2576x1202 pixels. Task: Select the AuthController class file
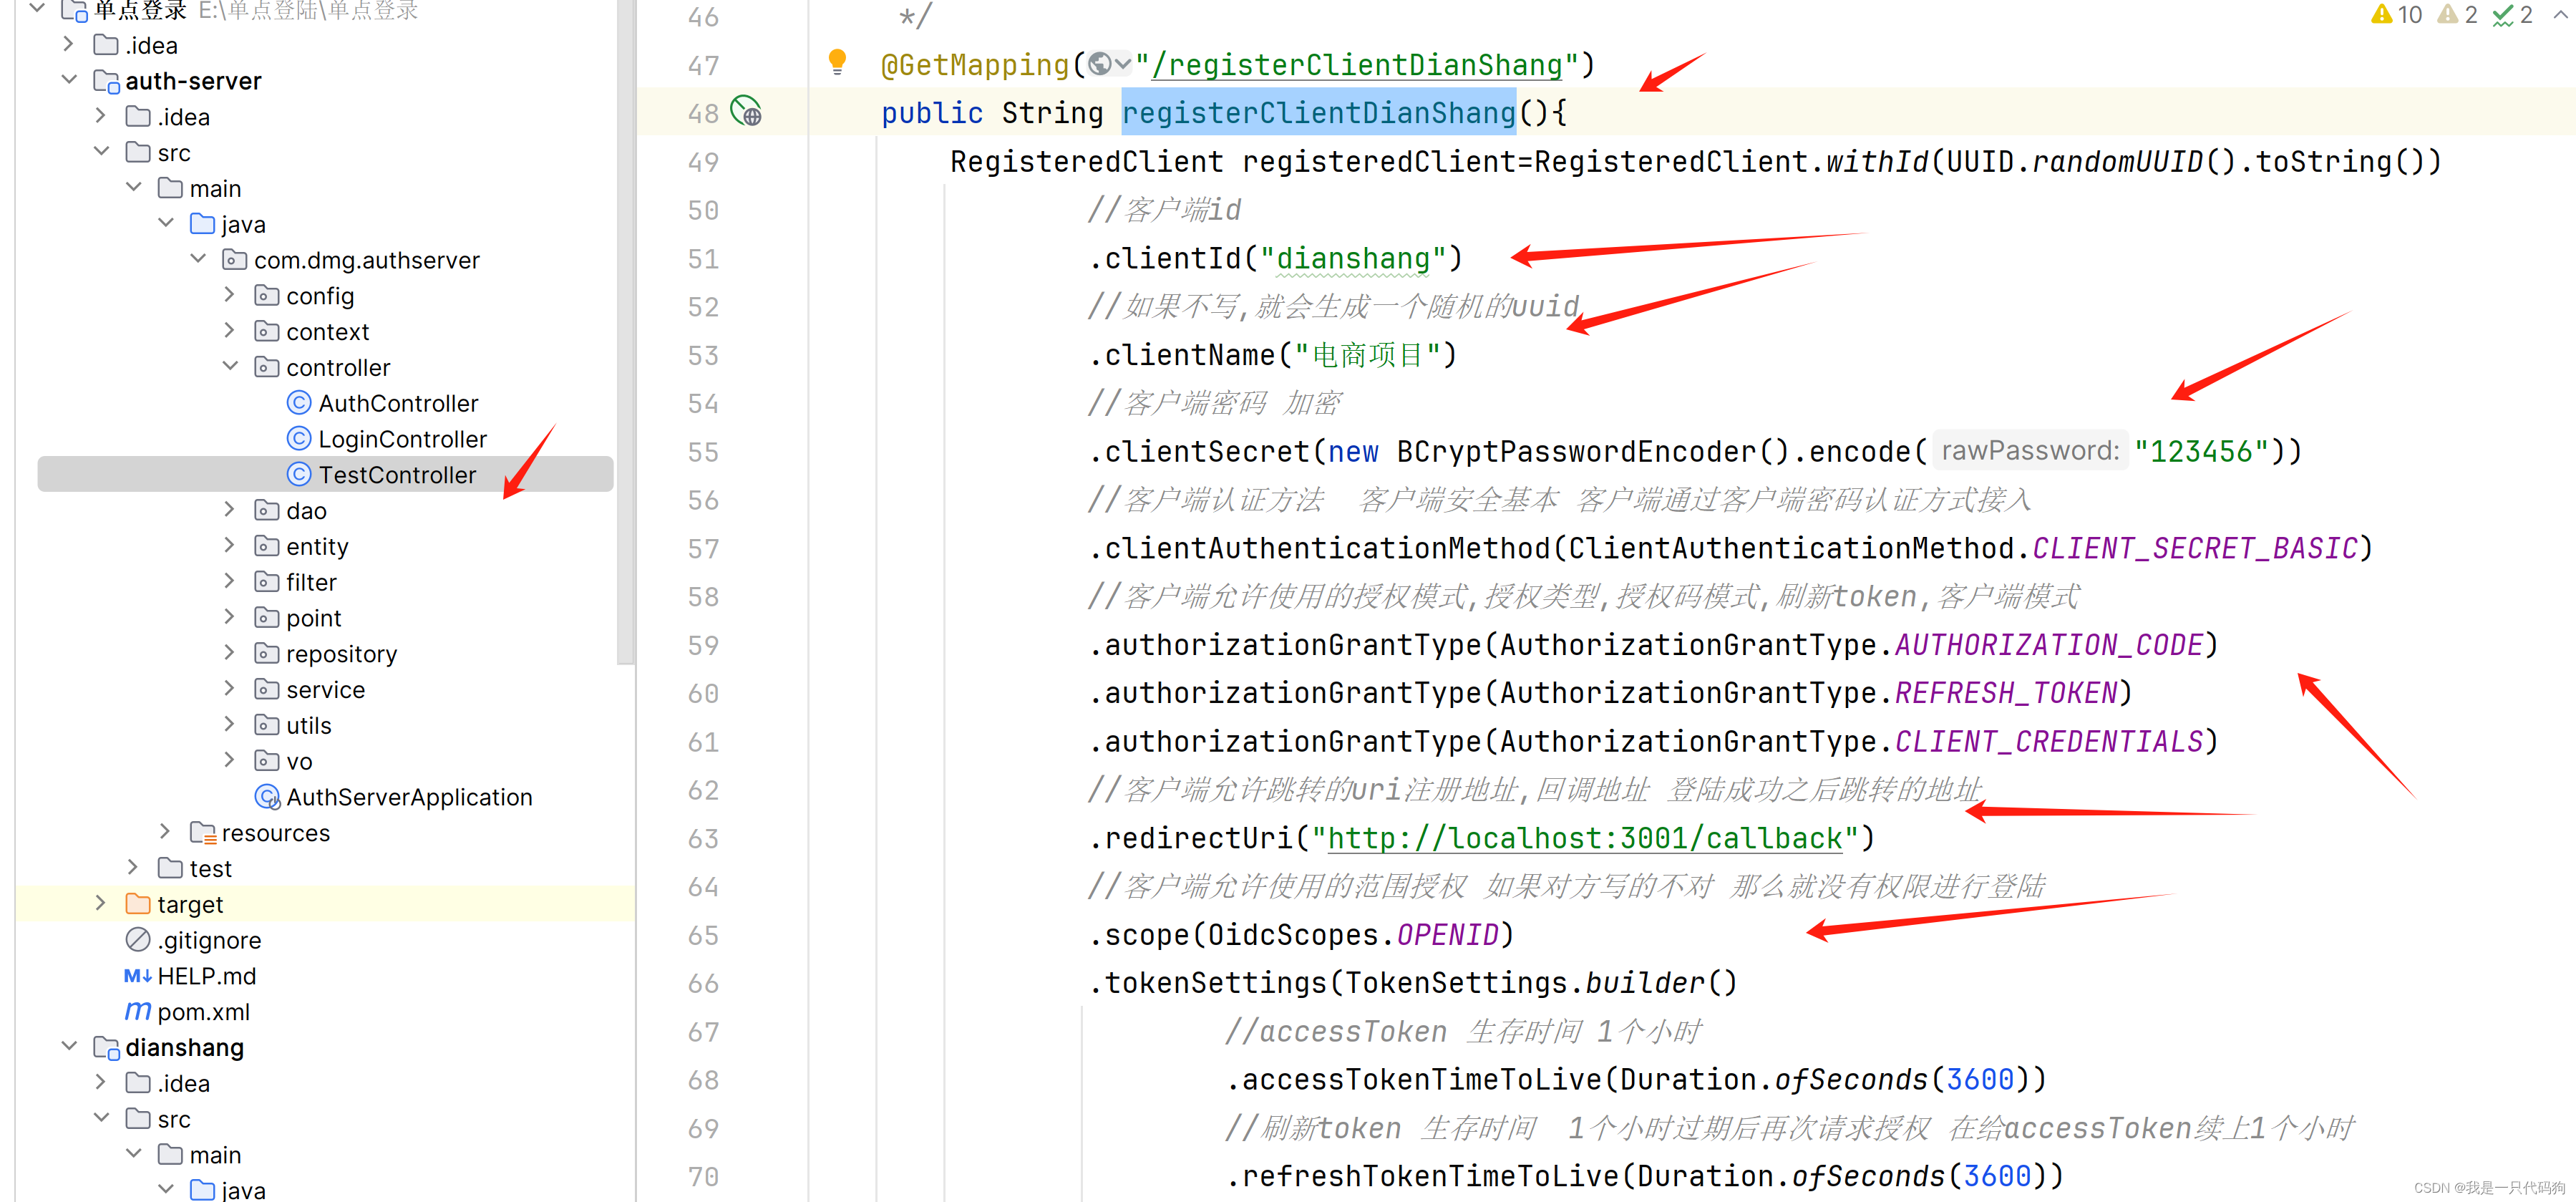pyautogui.click(x=398, y=403)
